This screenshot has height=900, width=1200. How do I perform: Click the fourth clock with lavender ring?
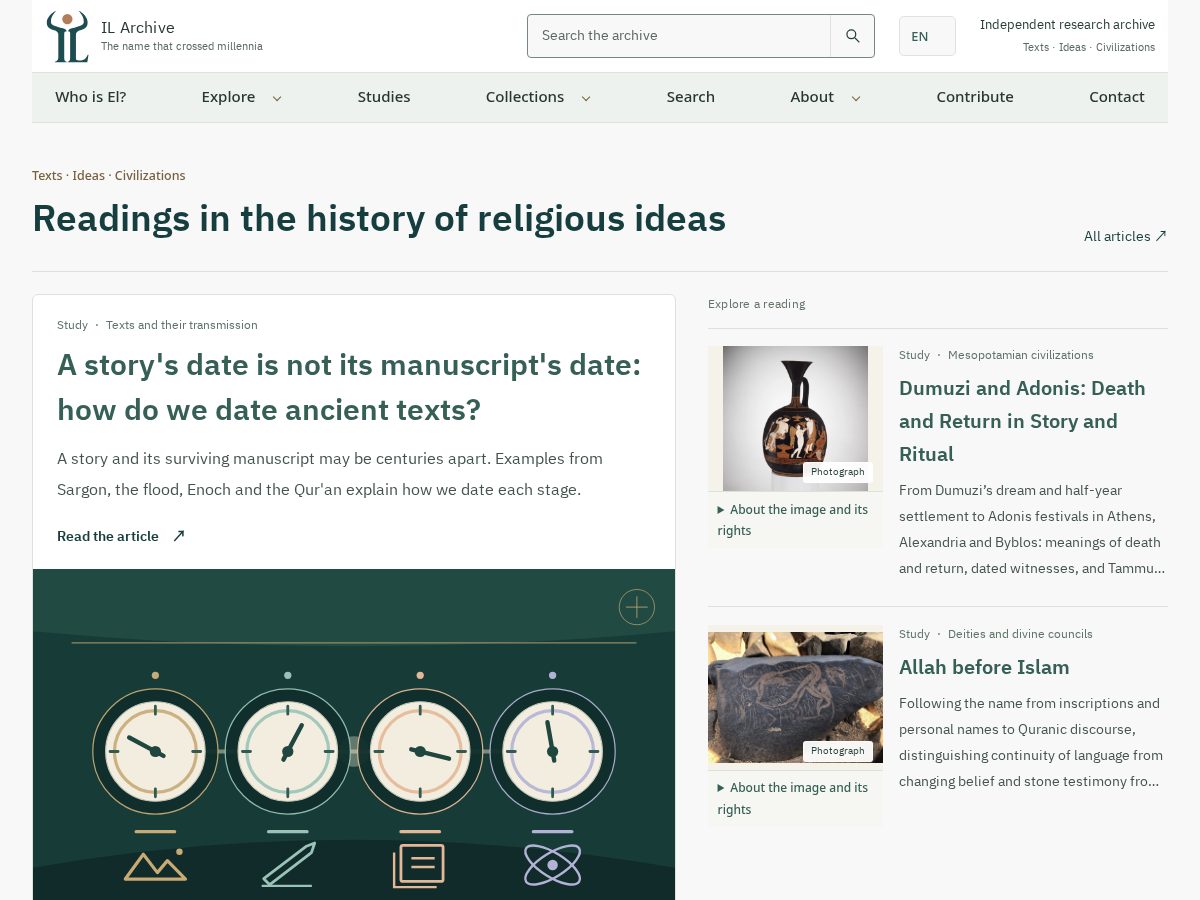point(552,751)
